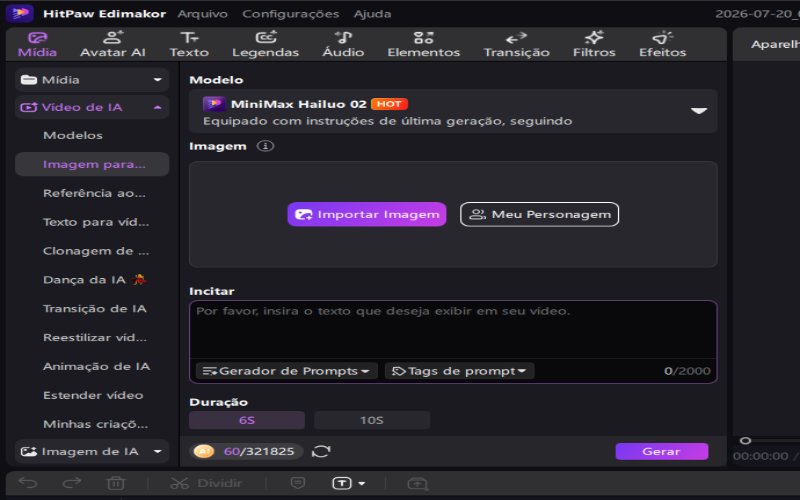Click the MiniMax model logo icon
Viewport: 800px width, 500px height.
click(214, 104)
